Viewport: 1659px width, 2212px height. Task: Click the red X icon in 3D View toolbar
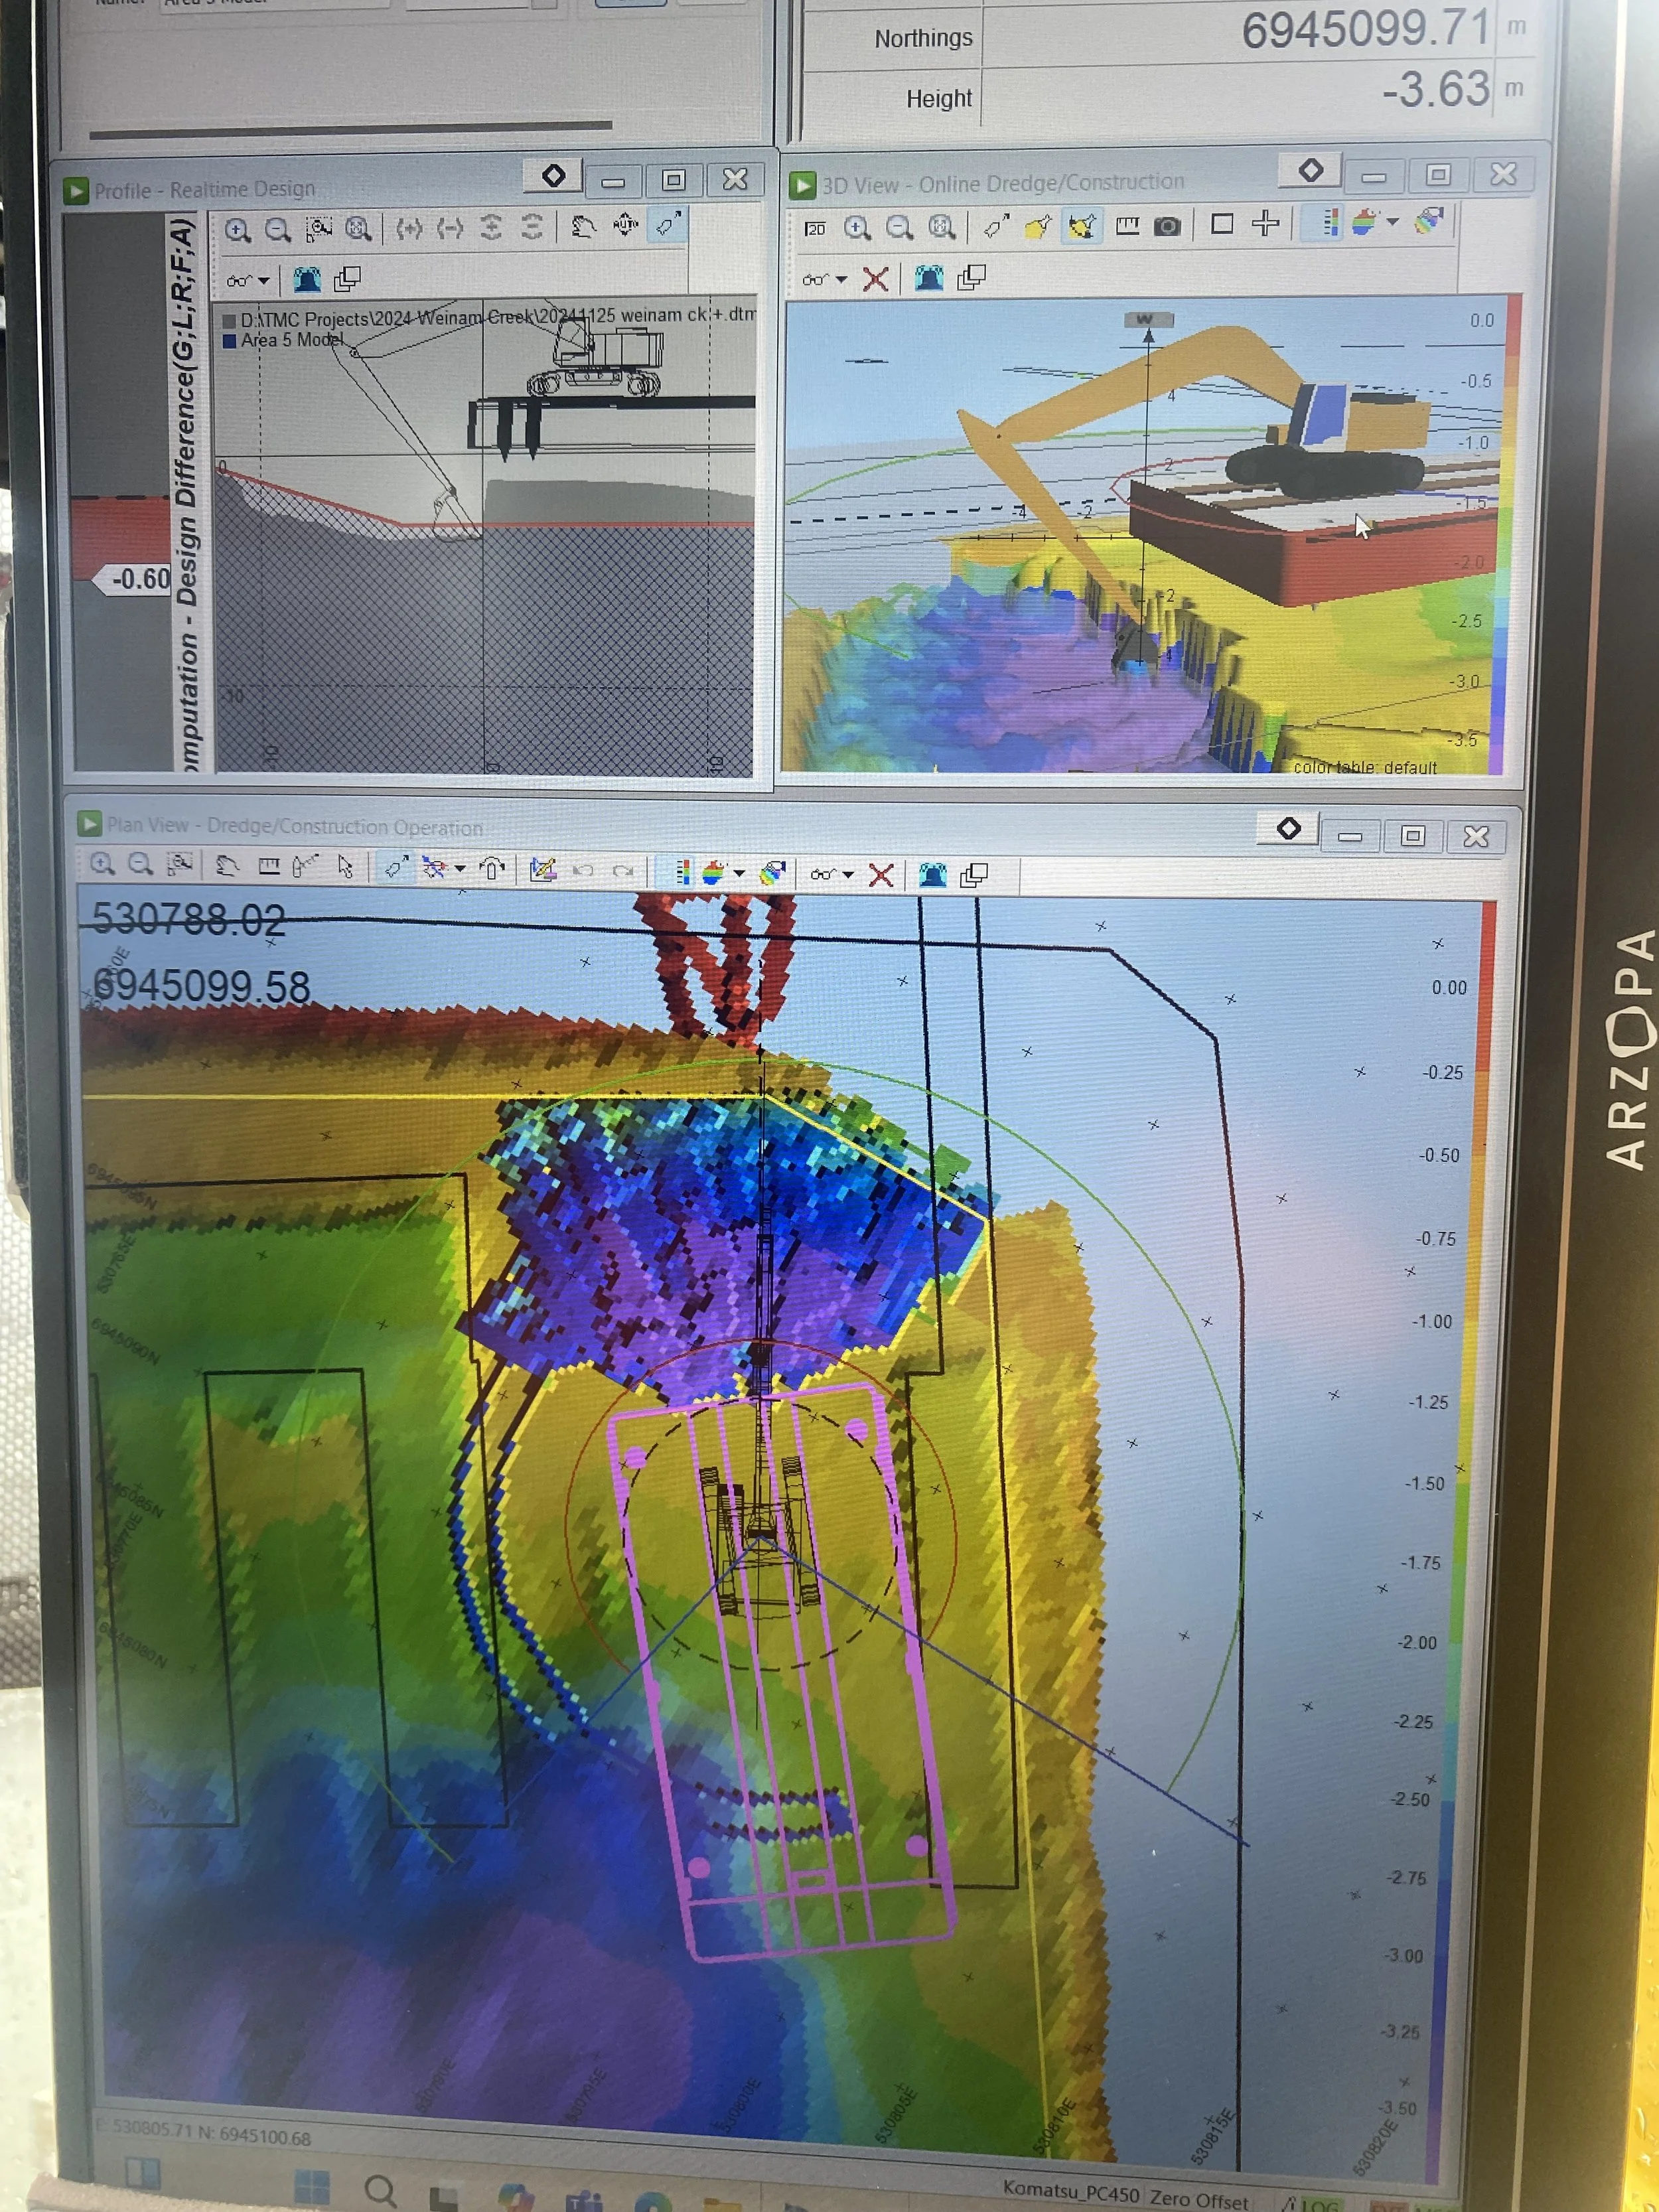pos(875,279)
